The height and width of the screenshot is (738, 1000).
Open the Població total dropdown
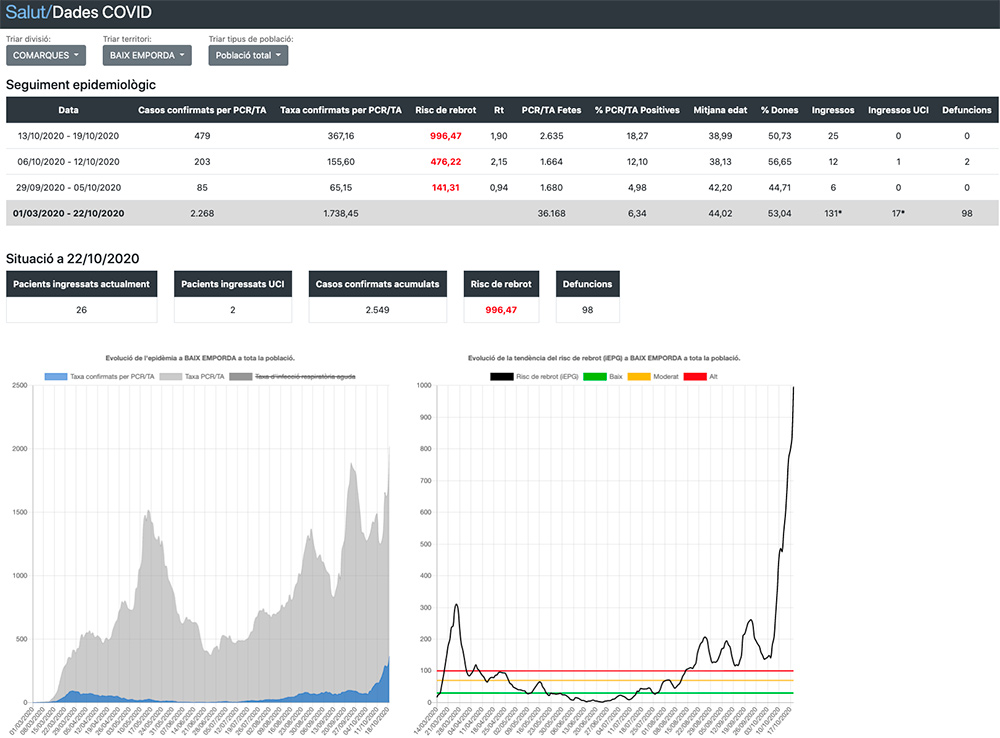tap(248, 55)
